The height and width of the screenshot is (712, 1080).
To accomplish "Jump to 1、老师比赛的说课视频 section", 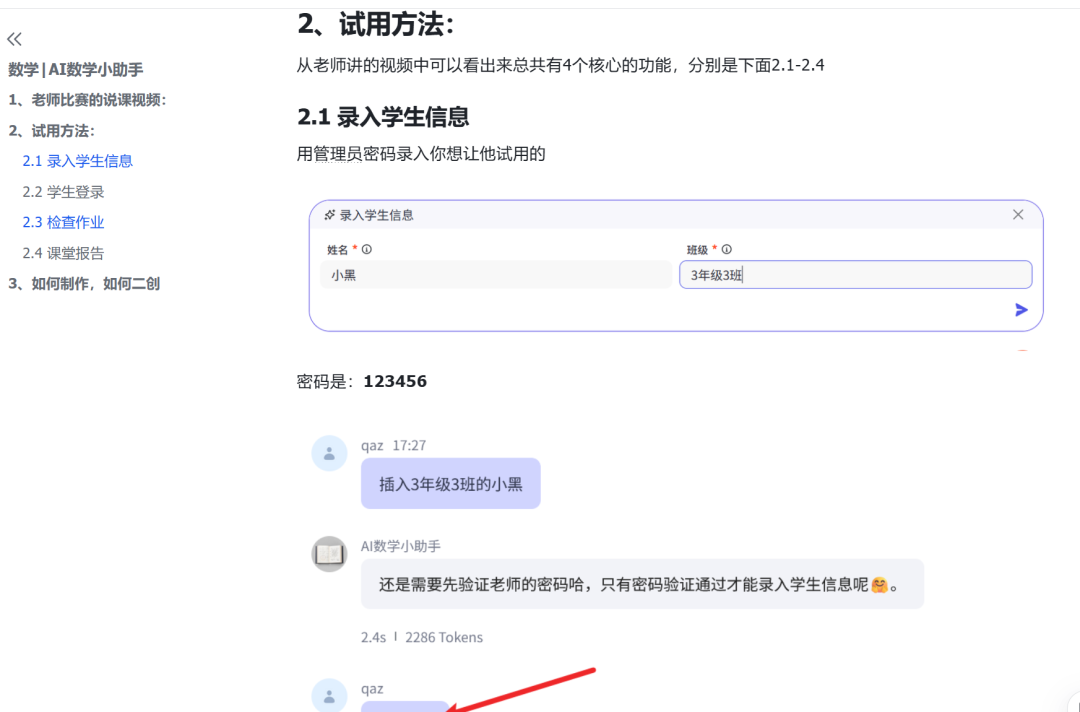I will coord(87,100).
